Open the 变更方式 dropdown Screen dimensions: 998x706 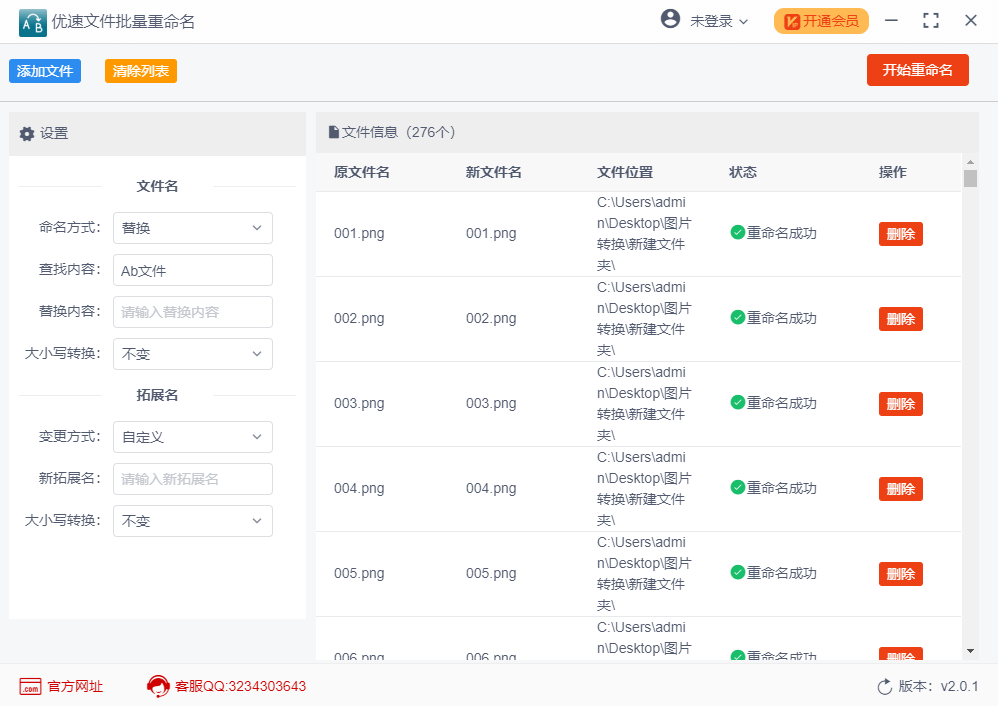tap(192, 437)
